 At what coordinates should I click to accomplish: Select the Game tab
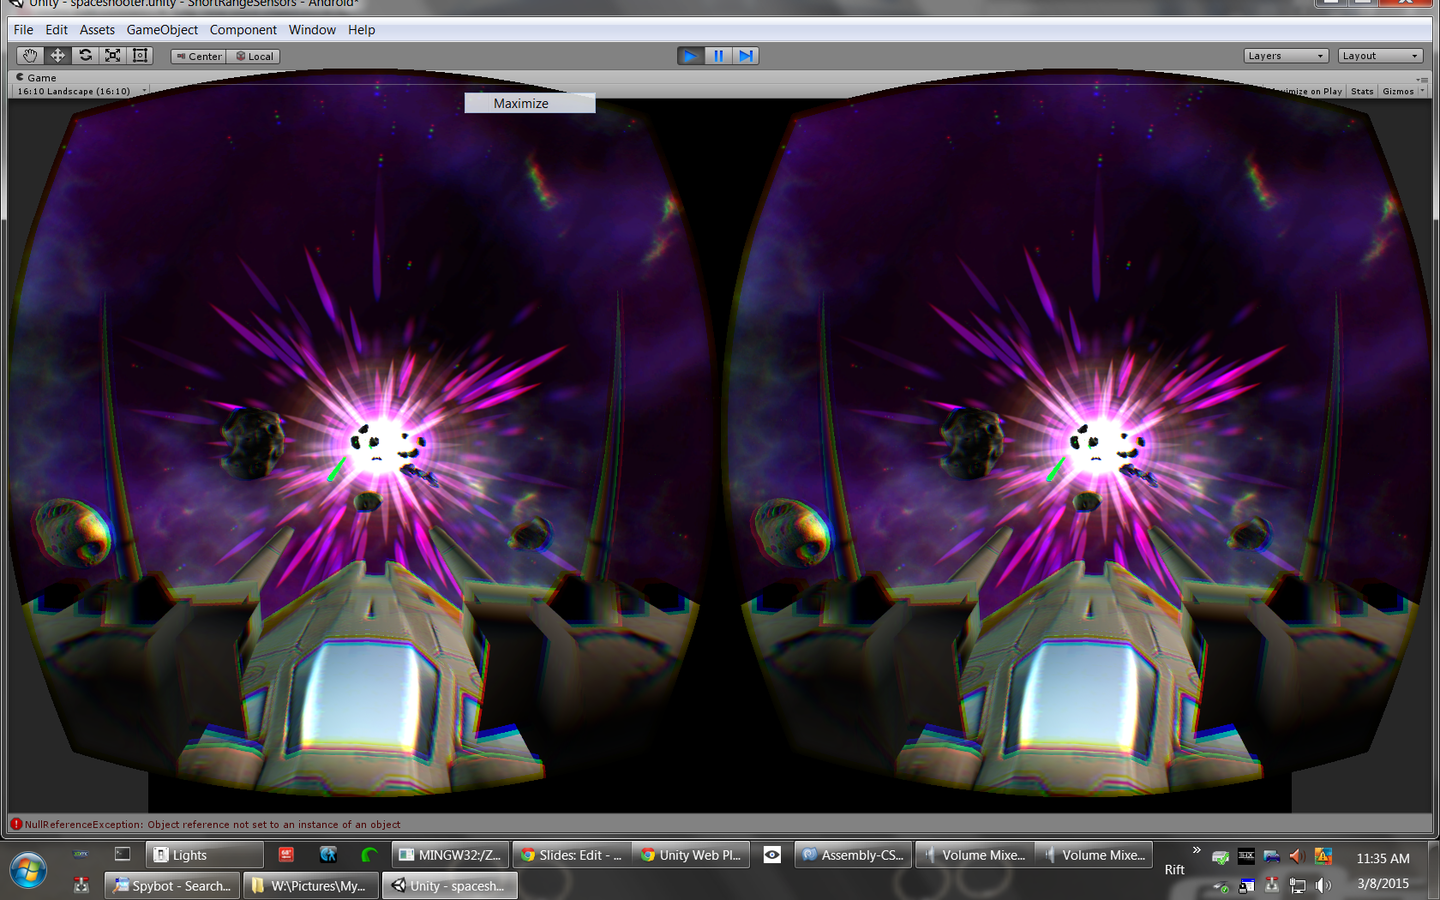[x=36, y=77]
